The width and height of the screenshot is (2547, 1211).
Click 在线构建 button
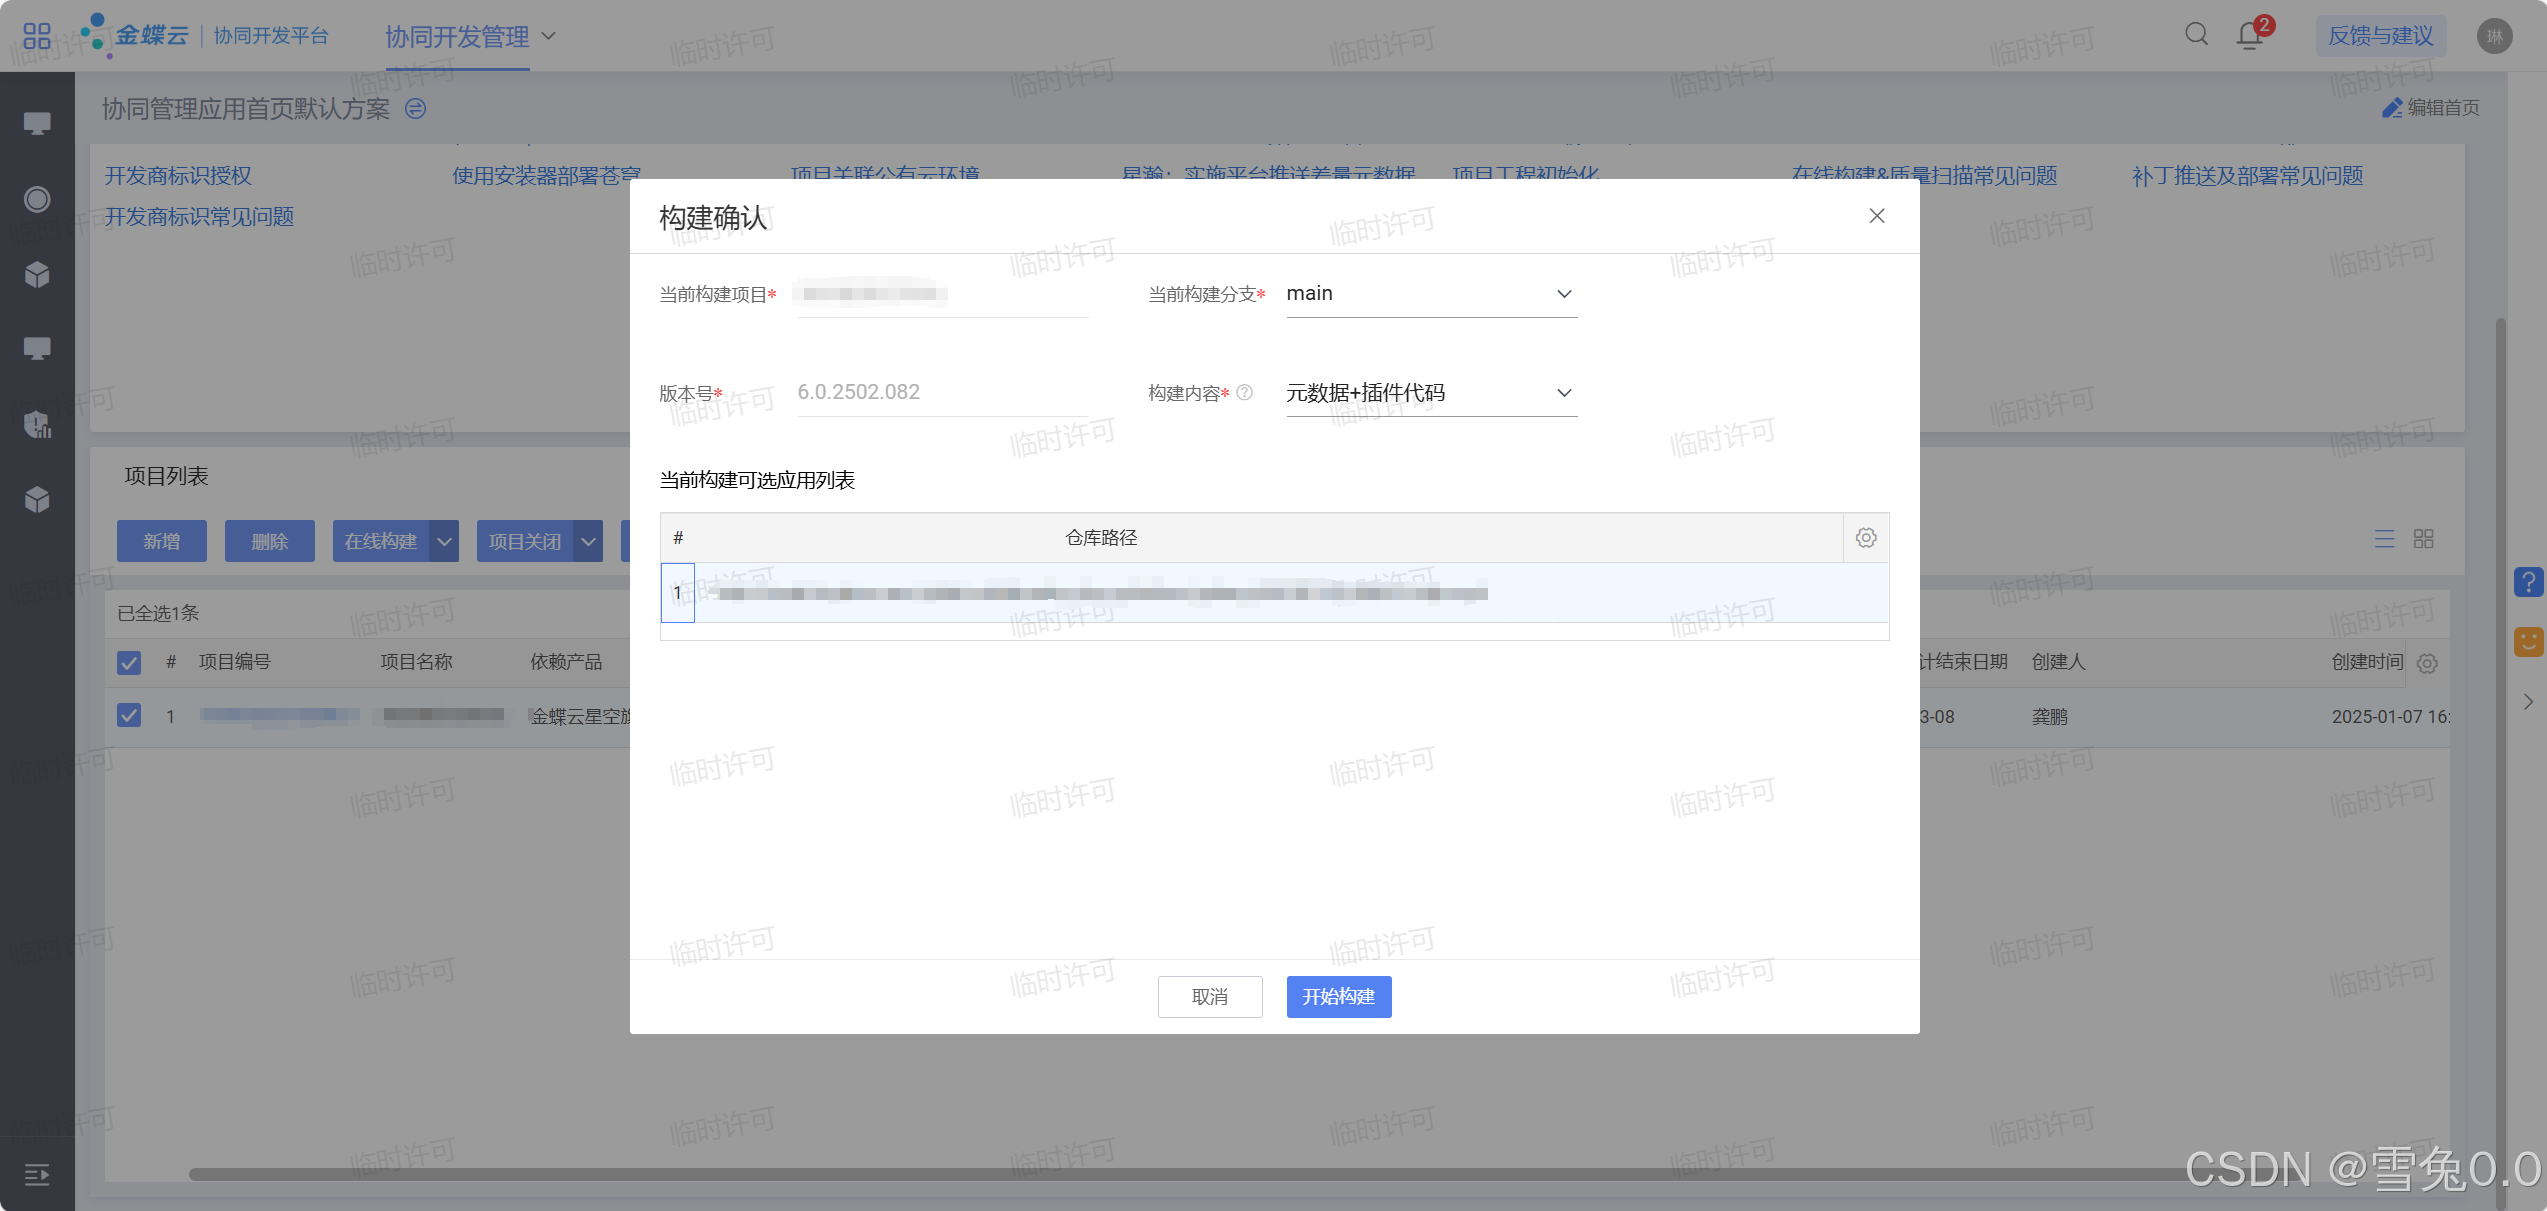point(381,541)
